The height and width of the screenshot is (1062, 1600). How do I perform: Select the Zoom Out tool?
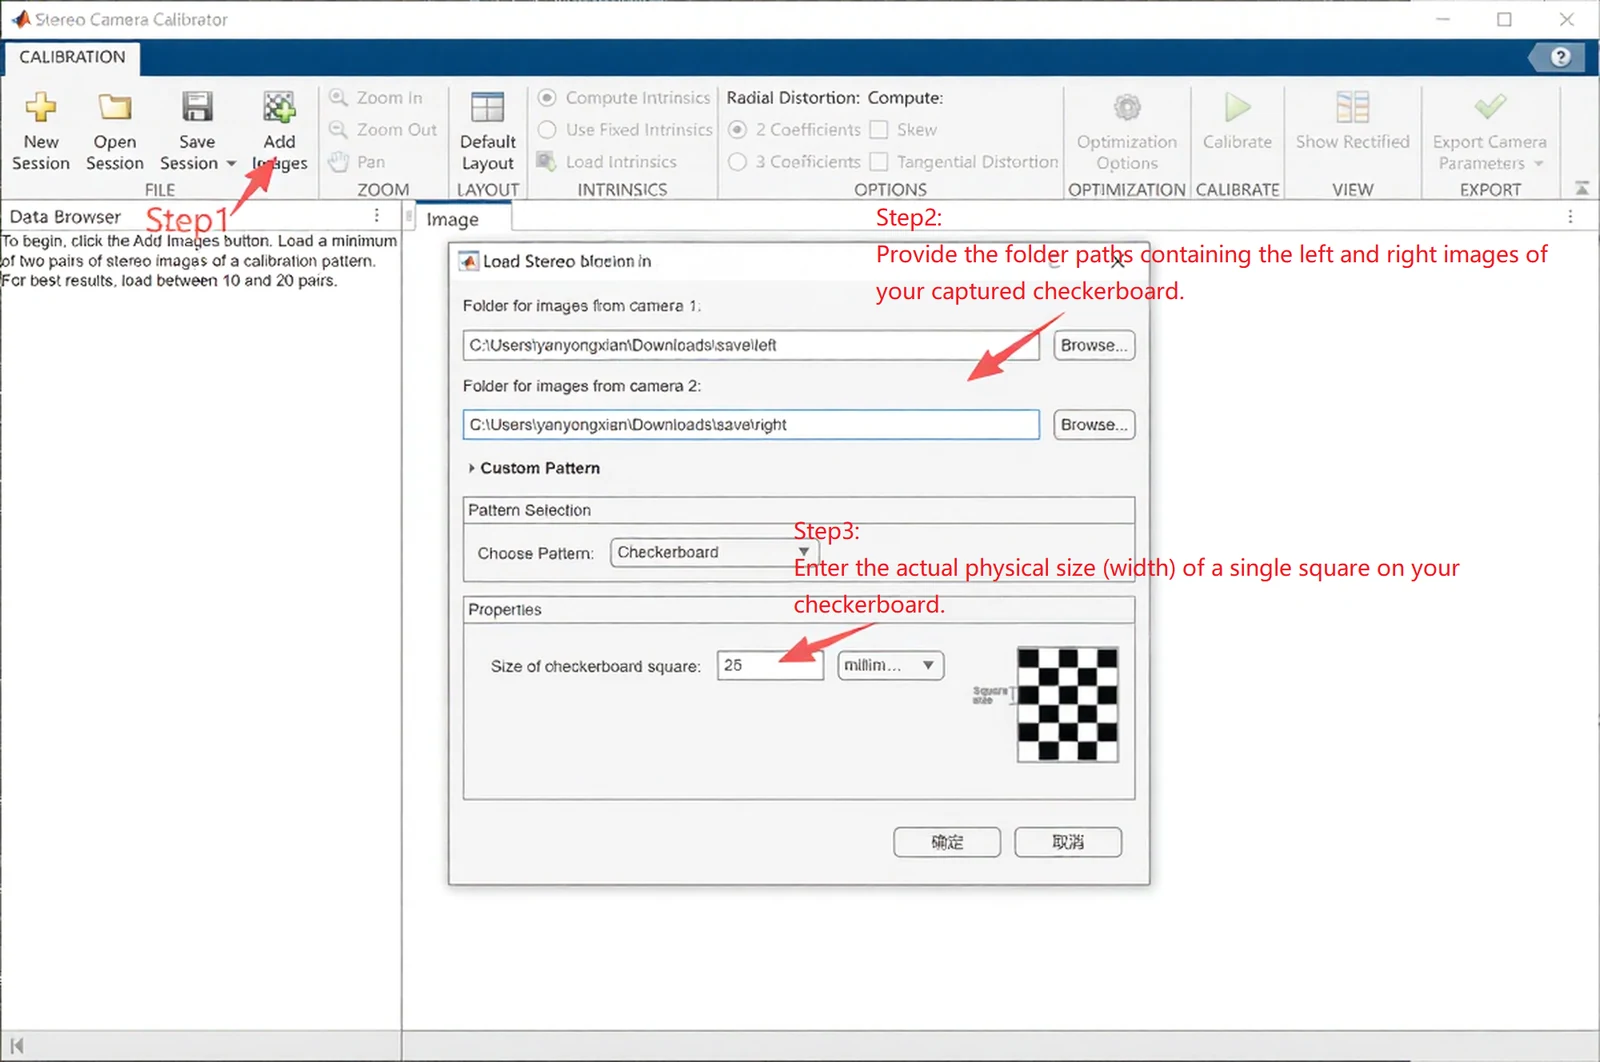click(x=384, y=130)
